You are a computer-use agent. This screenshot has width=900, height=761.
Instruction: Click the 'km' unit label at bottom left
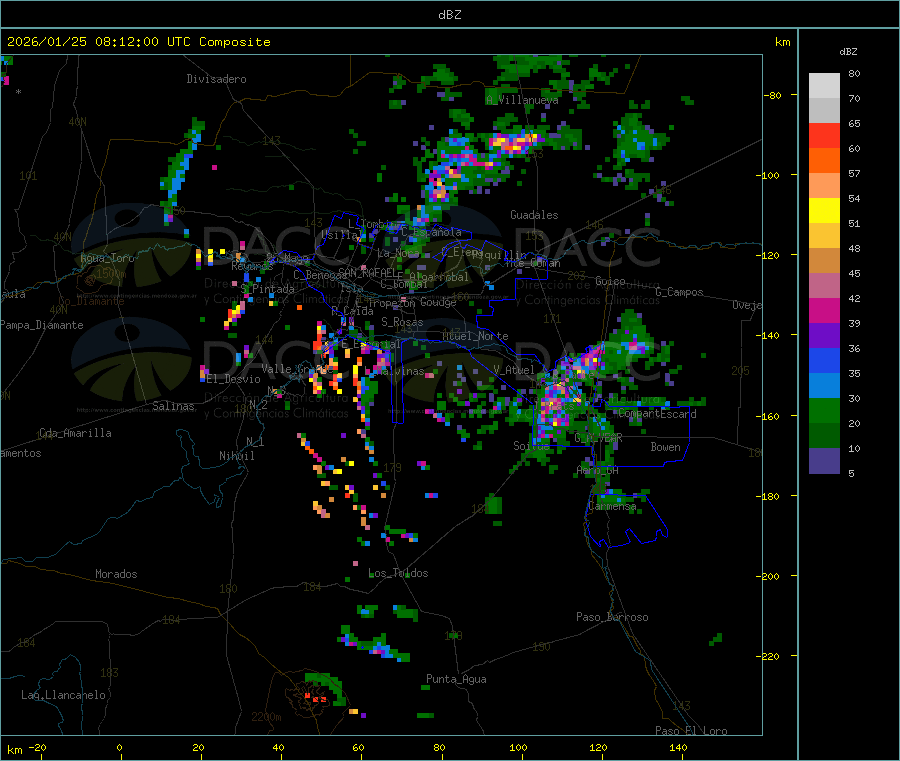click(14, 750)
